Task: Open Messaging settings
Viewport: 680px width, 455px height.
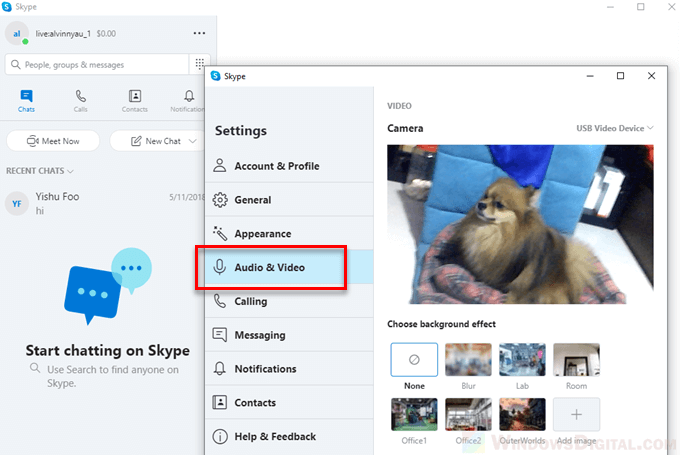Action: 289,335
